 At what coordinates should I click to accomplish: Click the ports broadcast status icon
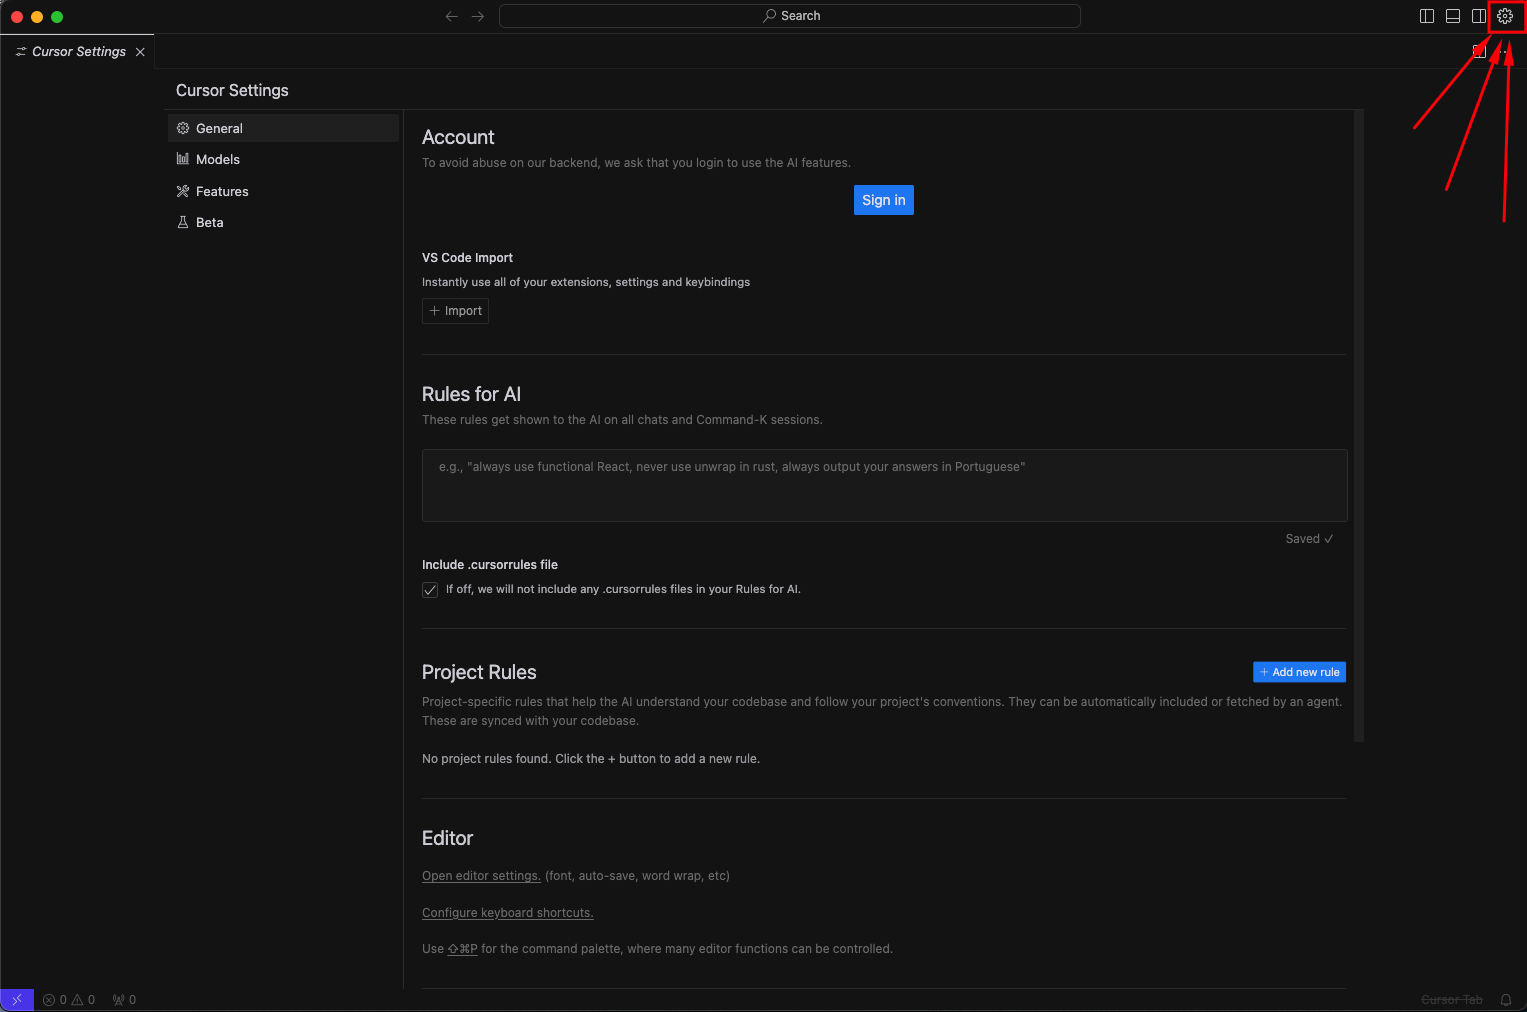(x=124, y=999)
